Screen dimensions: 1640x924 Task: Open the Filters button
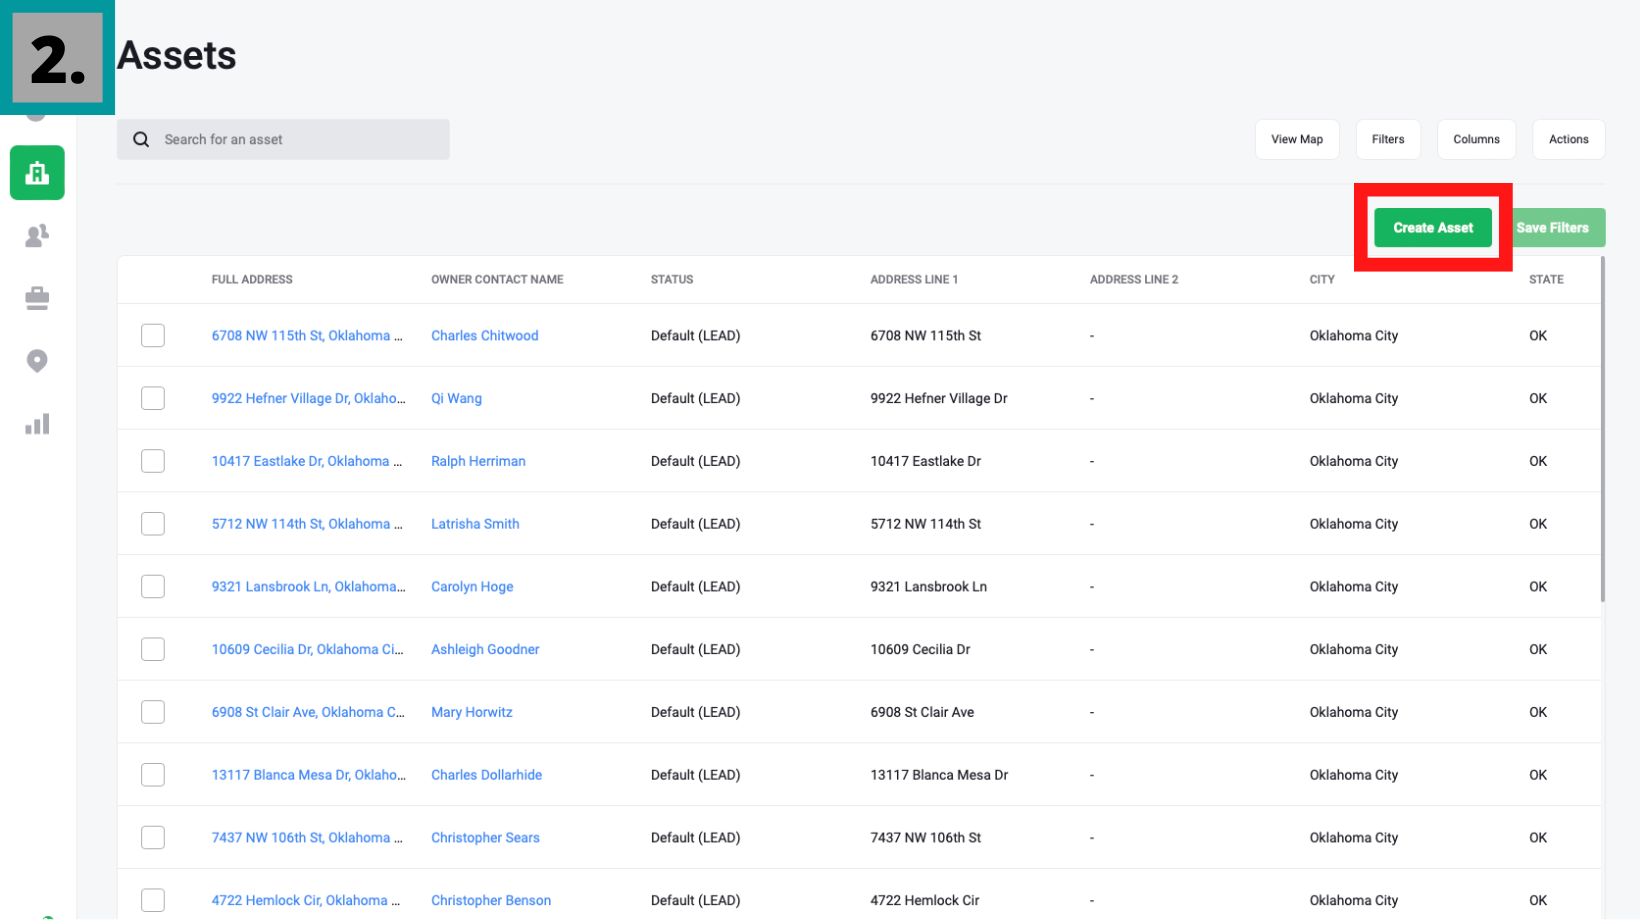tap(1388, 140)
